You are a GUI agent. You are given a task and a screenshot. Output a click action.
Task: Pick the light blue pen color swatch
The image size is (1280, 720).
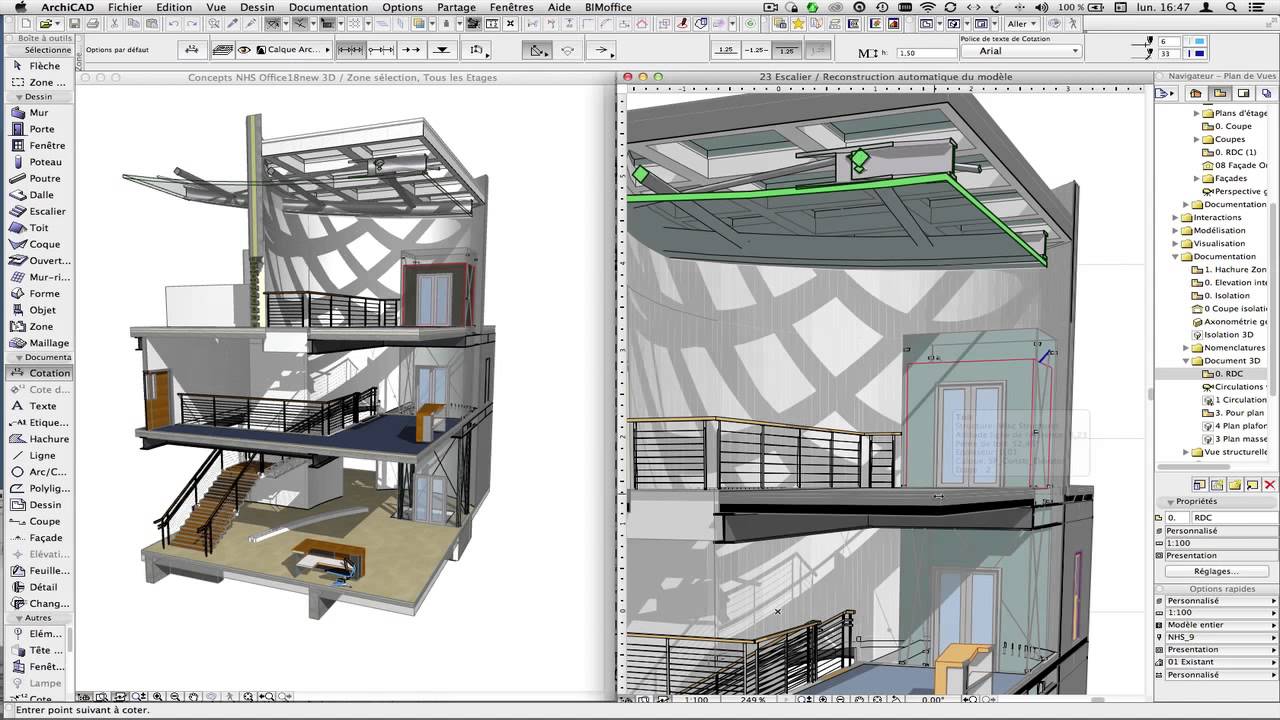[x=1196, y=42]
